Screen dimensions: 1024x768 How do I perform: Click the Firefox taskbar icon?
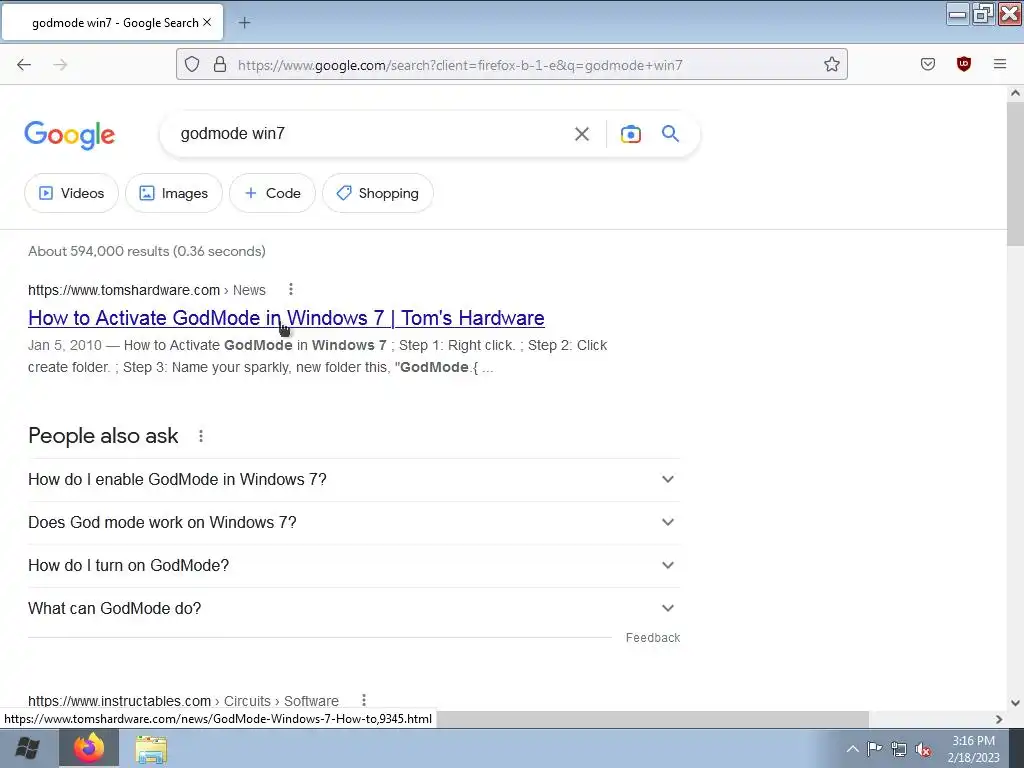[89, 748]
